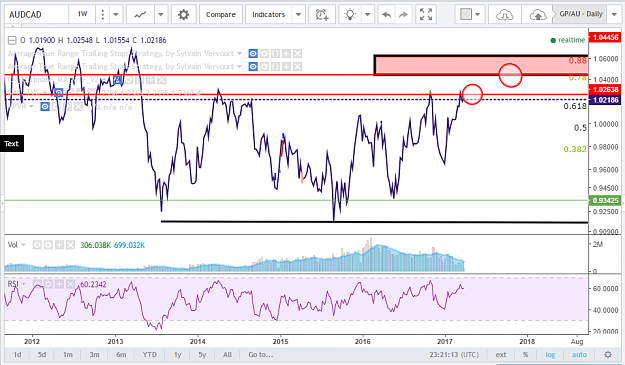
Task: Open layout square dropdown arrow
Action: tap(478, 15)
